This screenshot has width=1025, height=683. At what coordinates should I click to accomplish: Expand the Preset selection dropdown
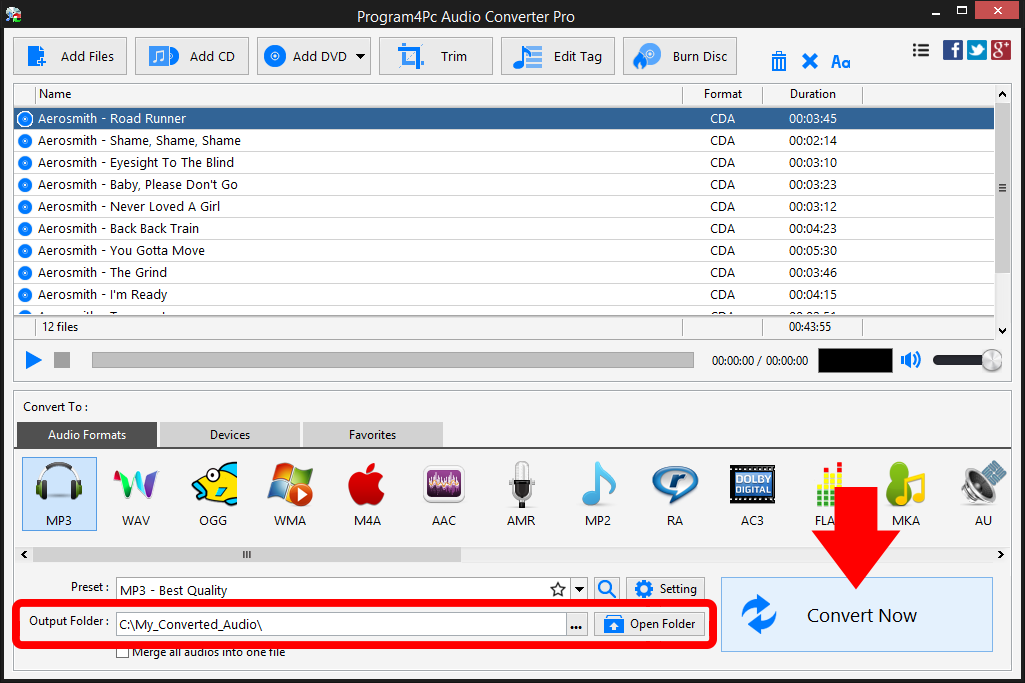pos(578,589)
